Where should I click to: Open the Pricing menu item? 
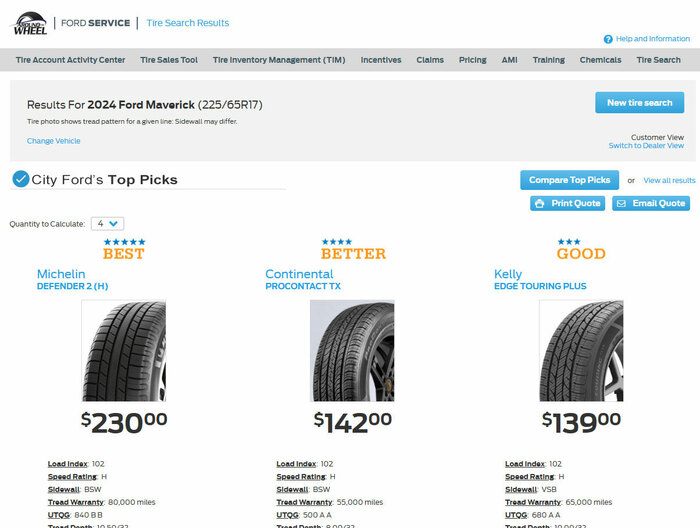473,60
